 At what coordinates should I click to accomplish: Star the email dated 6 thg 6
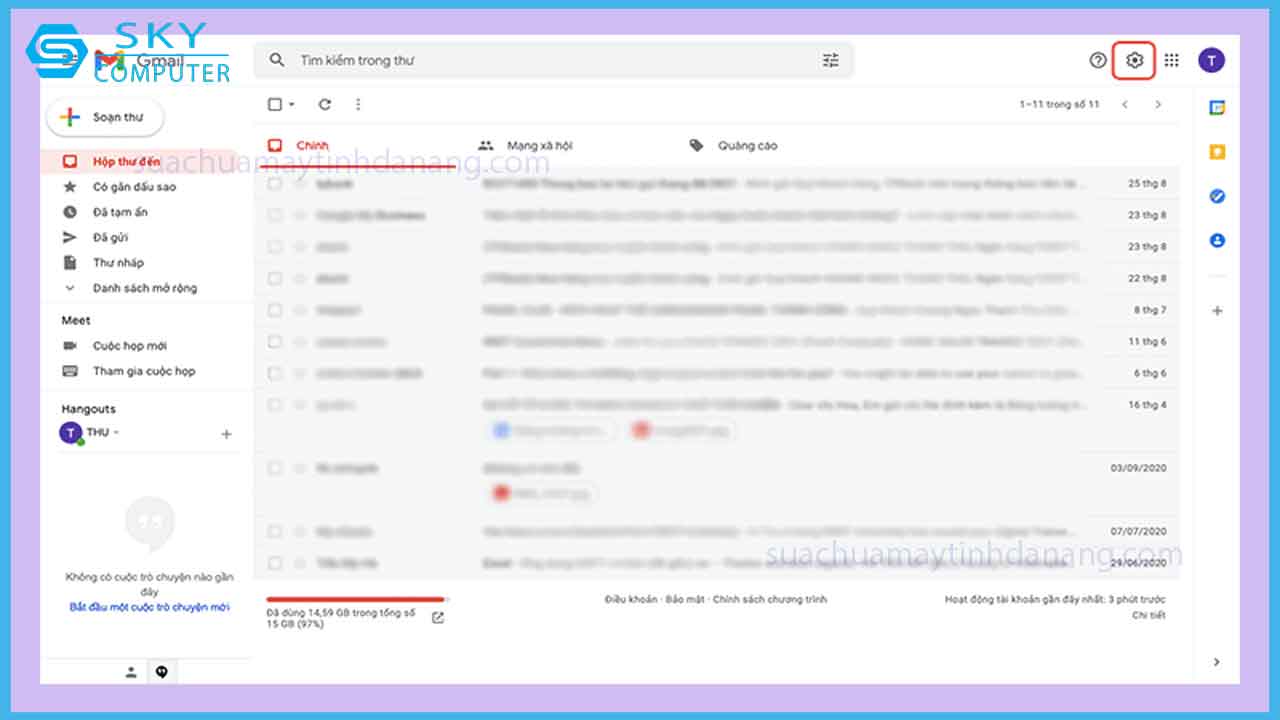pos(299,373)
